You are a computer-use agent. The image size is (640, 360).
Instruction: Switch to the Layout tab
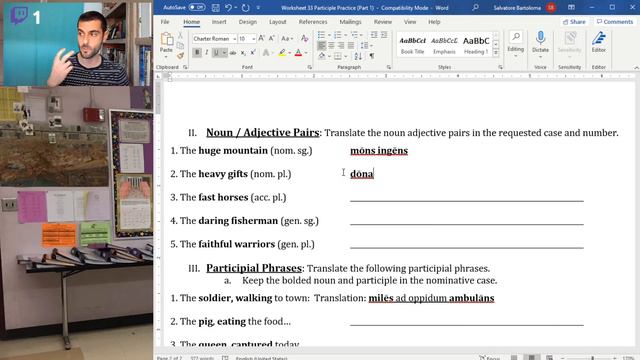tap(278, 22)
